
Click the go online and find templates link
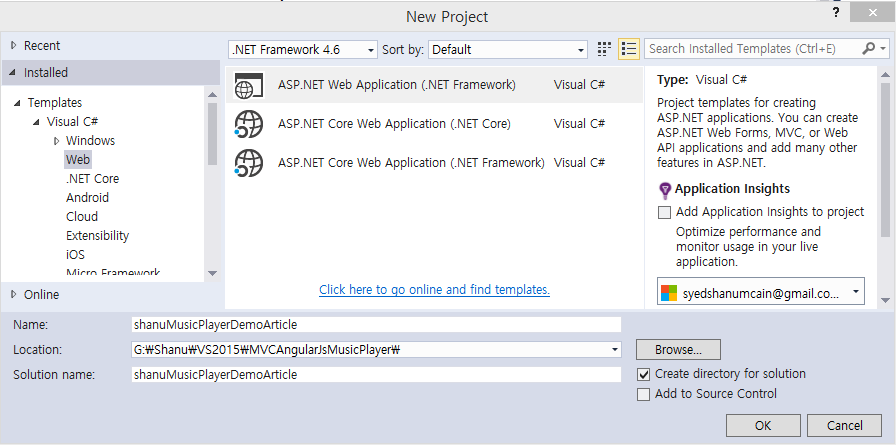[434, 290]
